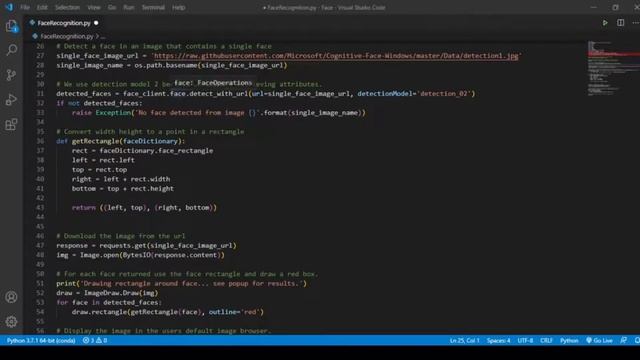The height and width of the screenshot is (360, 640).
Task: Click the requests.get call on line 47
Action: point(168,246)
